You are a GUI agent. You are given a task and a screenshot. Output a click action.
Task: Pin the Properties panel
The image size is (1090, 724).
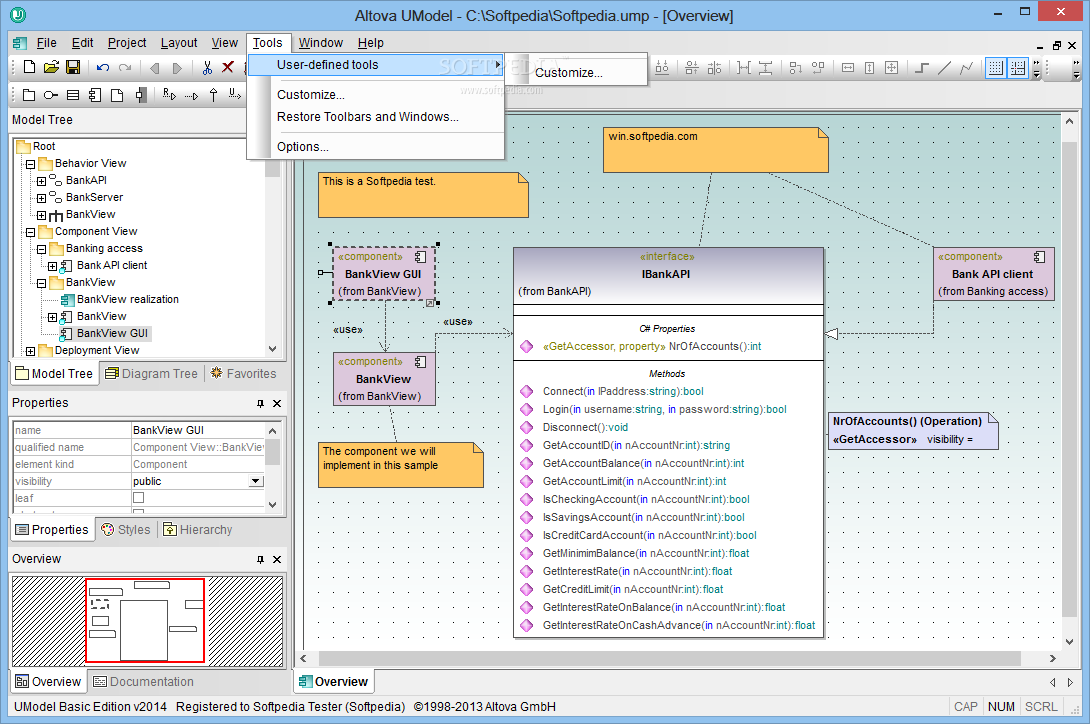(260, 403)
